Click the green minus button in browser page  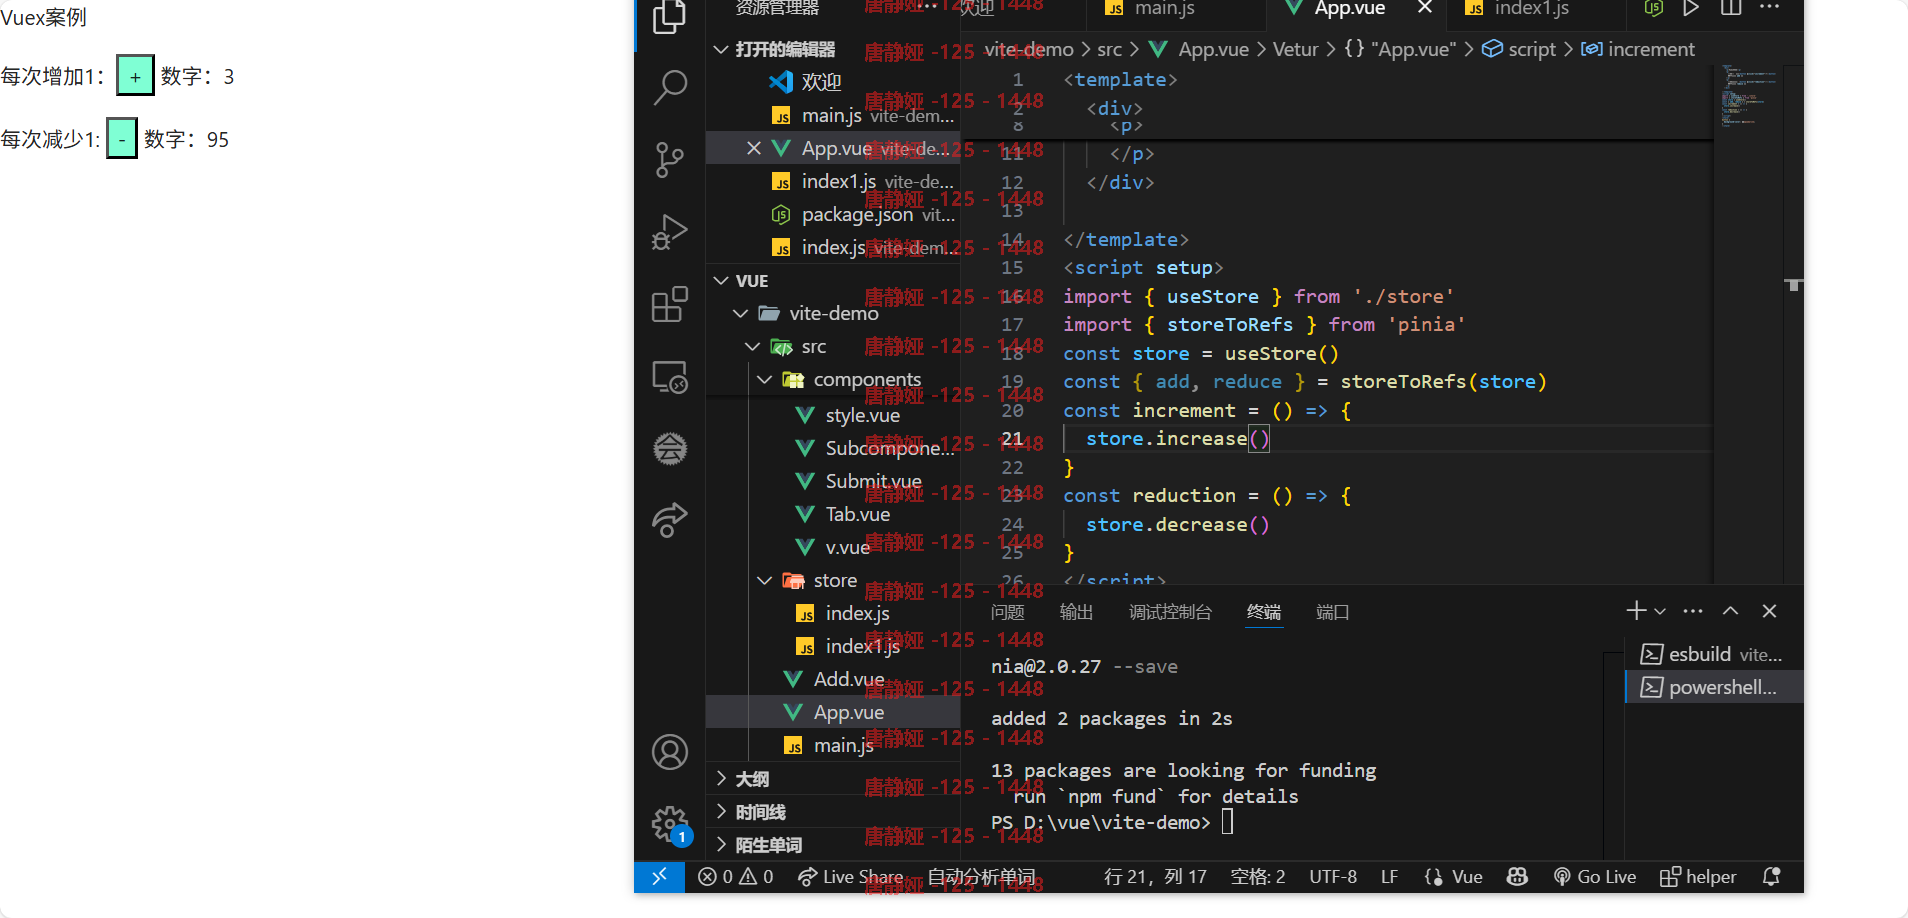click(x=122, y=139)
